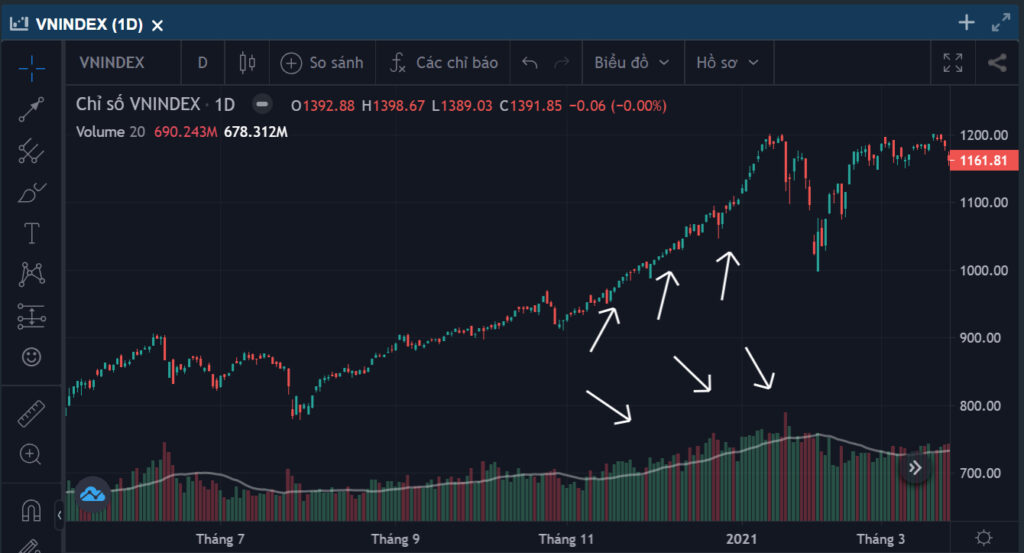The width and height of the screenshot is (1024, 553).
Task: Close the VNINDEX (1D) tab
Action: point(157,25)
